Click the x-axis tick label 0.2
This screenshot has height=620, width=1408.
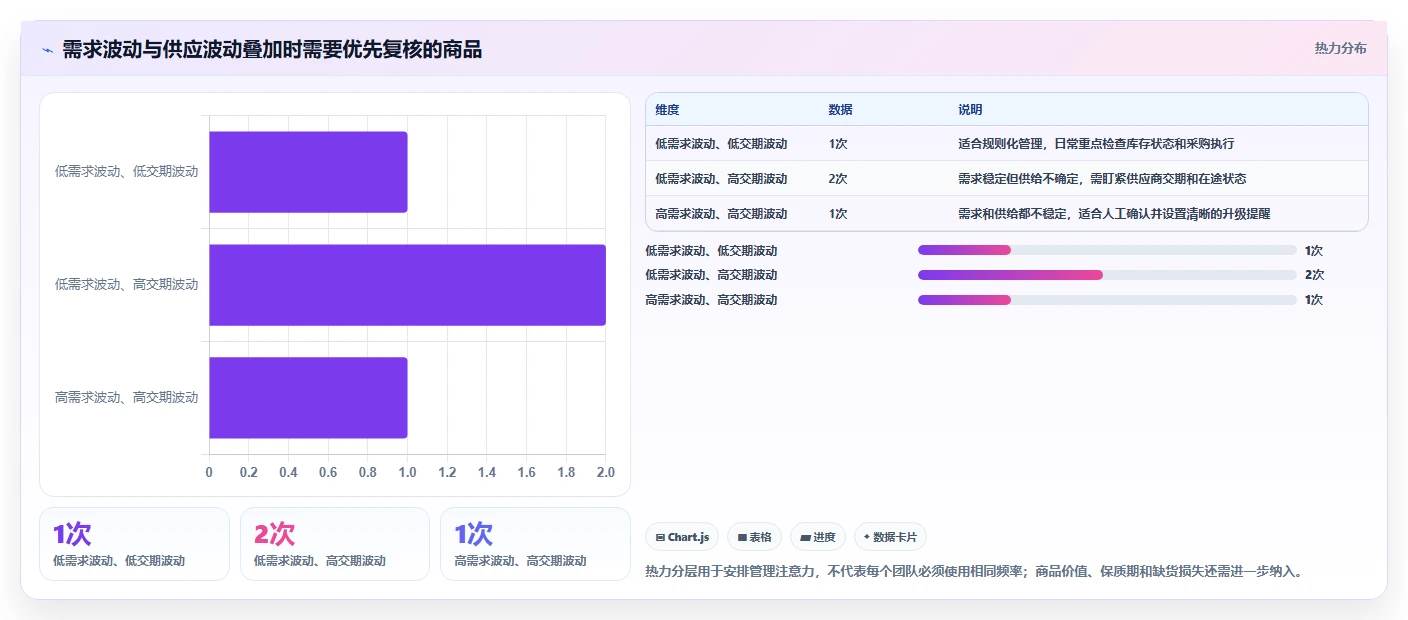pos(249,472)
